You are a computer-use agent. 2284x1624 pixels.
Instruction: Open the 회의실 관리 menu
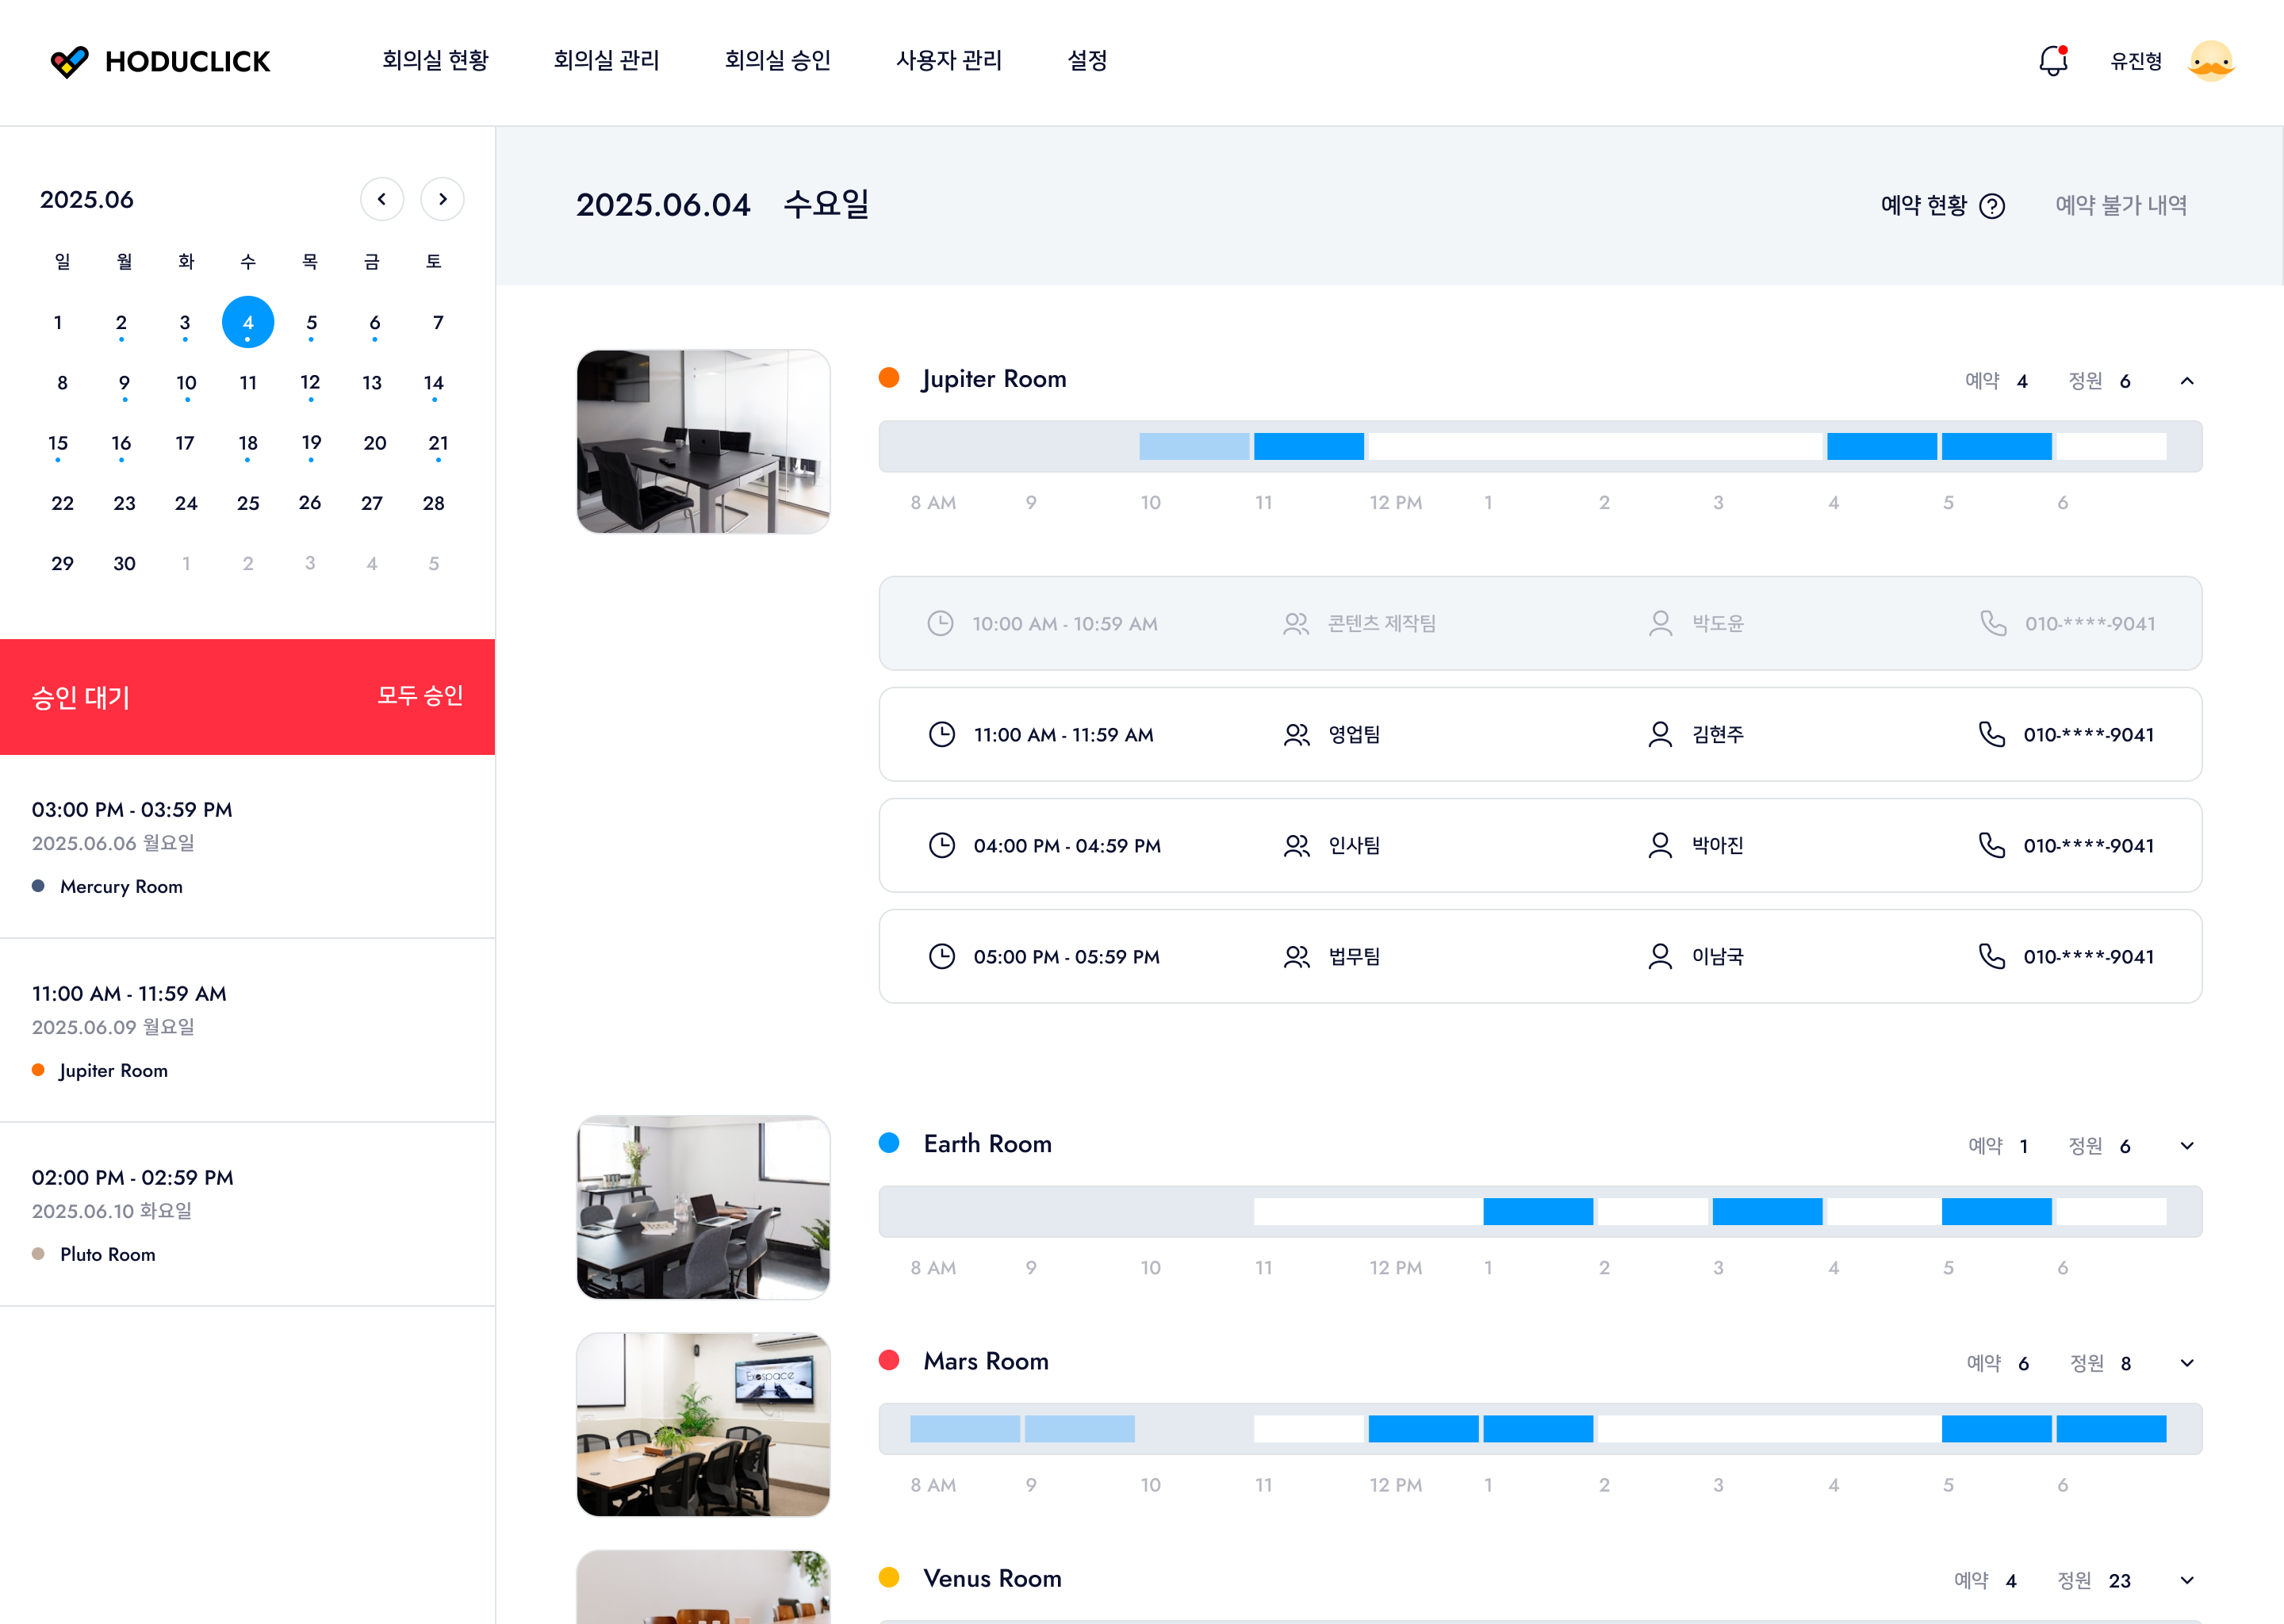click(606, 61)
